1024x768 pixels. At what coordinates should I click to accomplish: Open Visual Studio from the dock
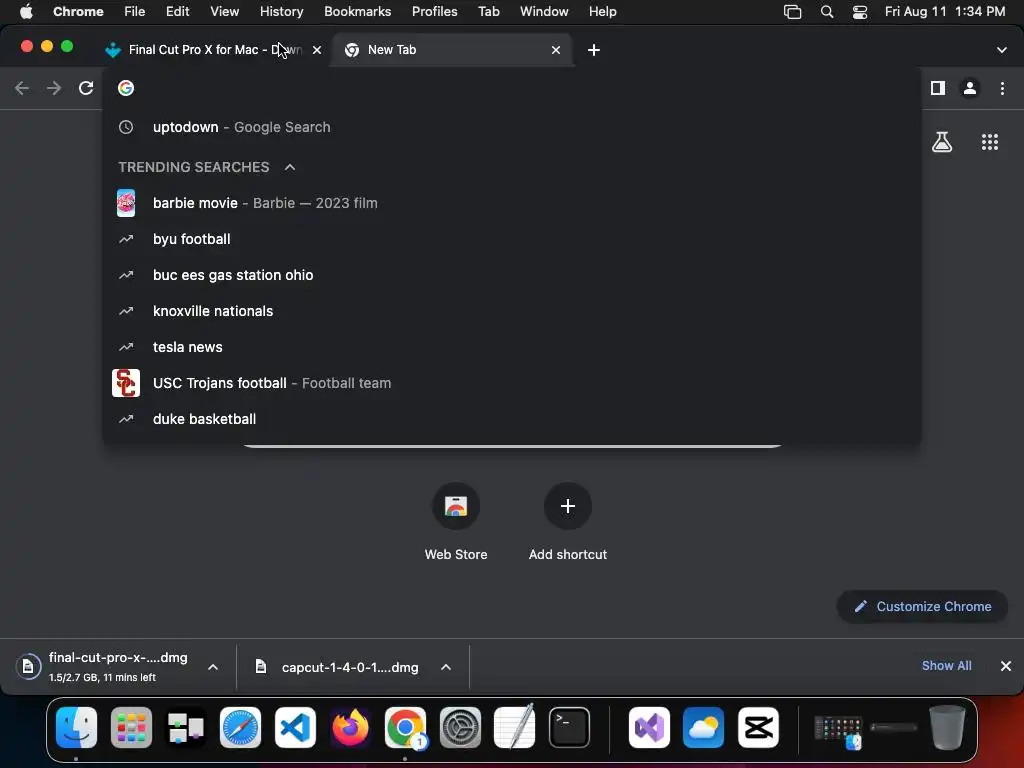pyautogui.click(x=649, y=728)
